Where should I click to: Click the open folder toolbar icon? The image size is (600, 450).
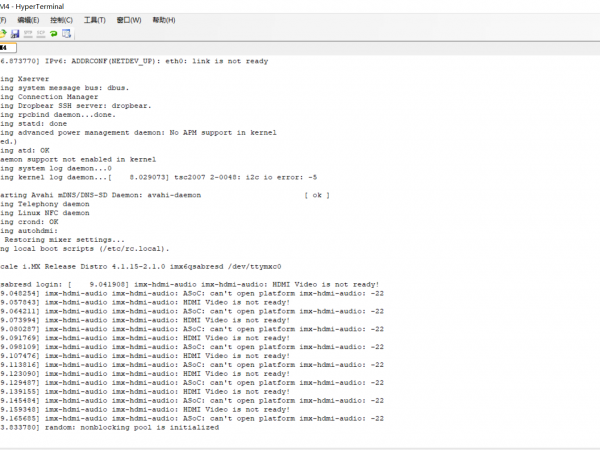click(x=4, y=33)
